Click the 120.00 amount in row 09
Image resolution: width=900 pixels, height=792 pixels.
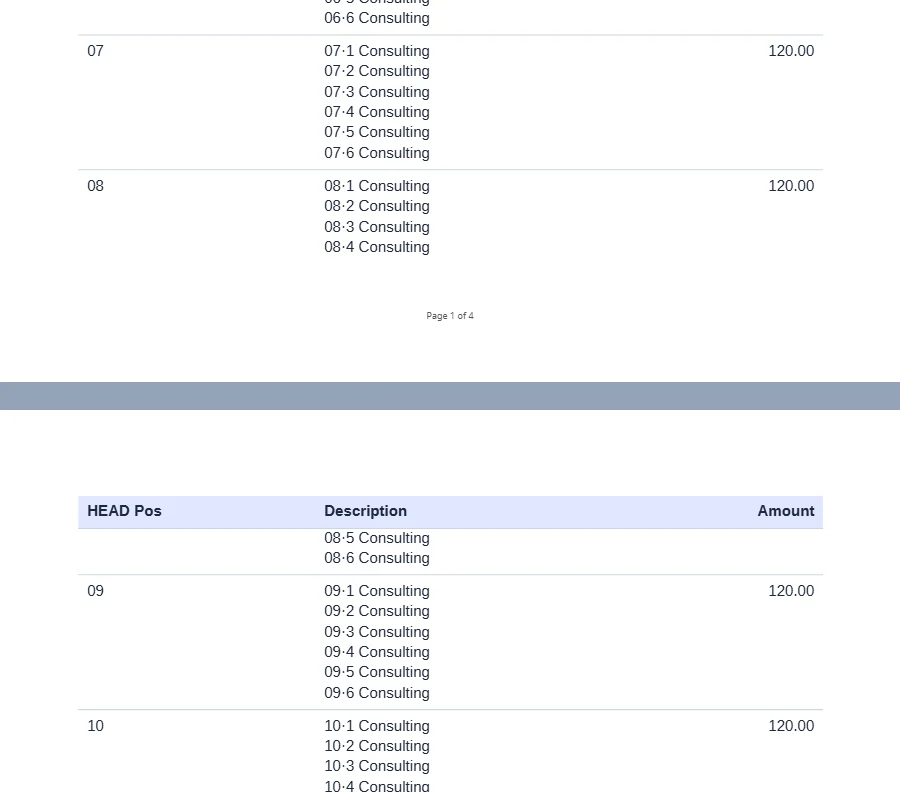click(x=792, y=591)
